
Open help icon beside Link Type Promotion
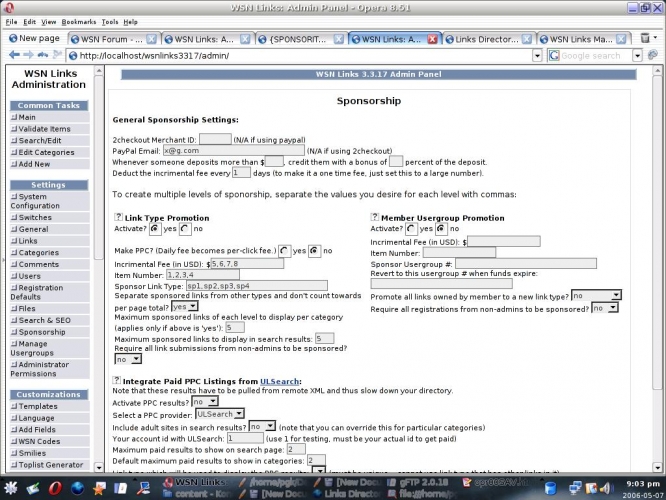click(118, 217)
